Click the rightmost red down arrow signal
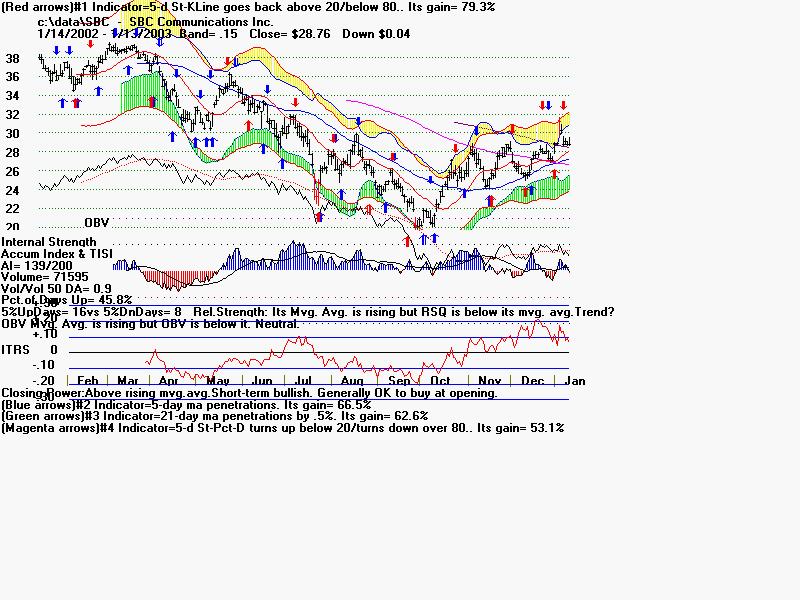 [564, 105]
